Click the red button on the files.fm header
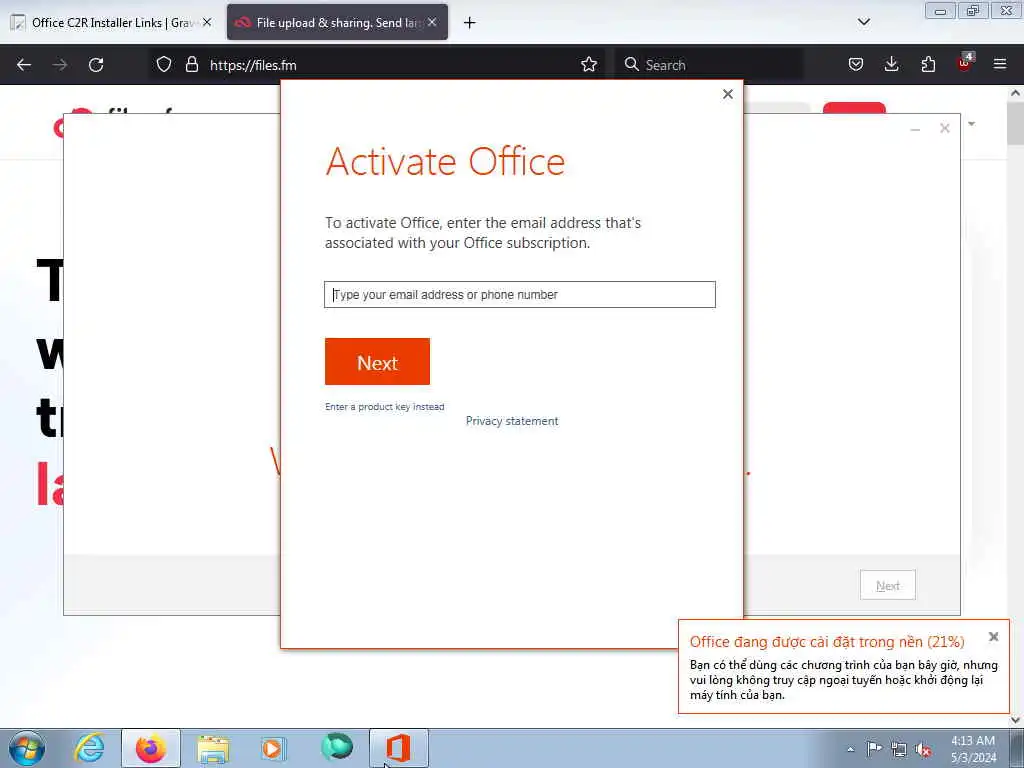 pos(854,108)
